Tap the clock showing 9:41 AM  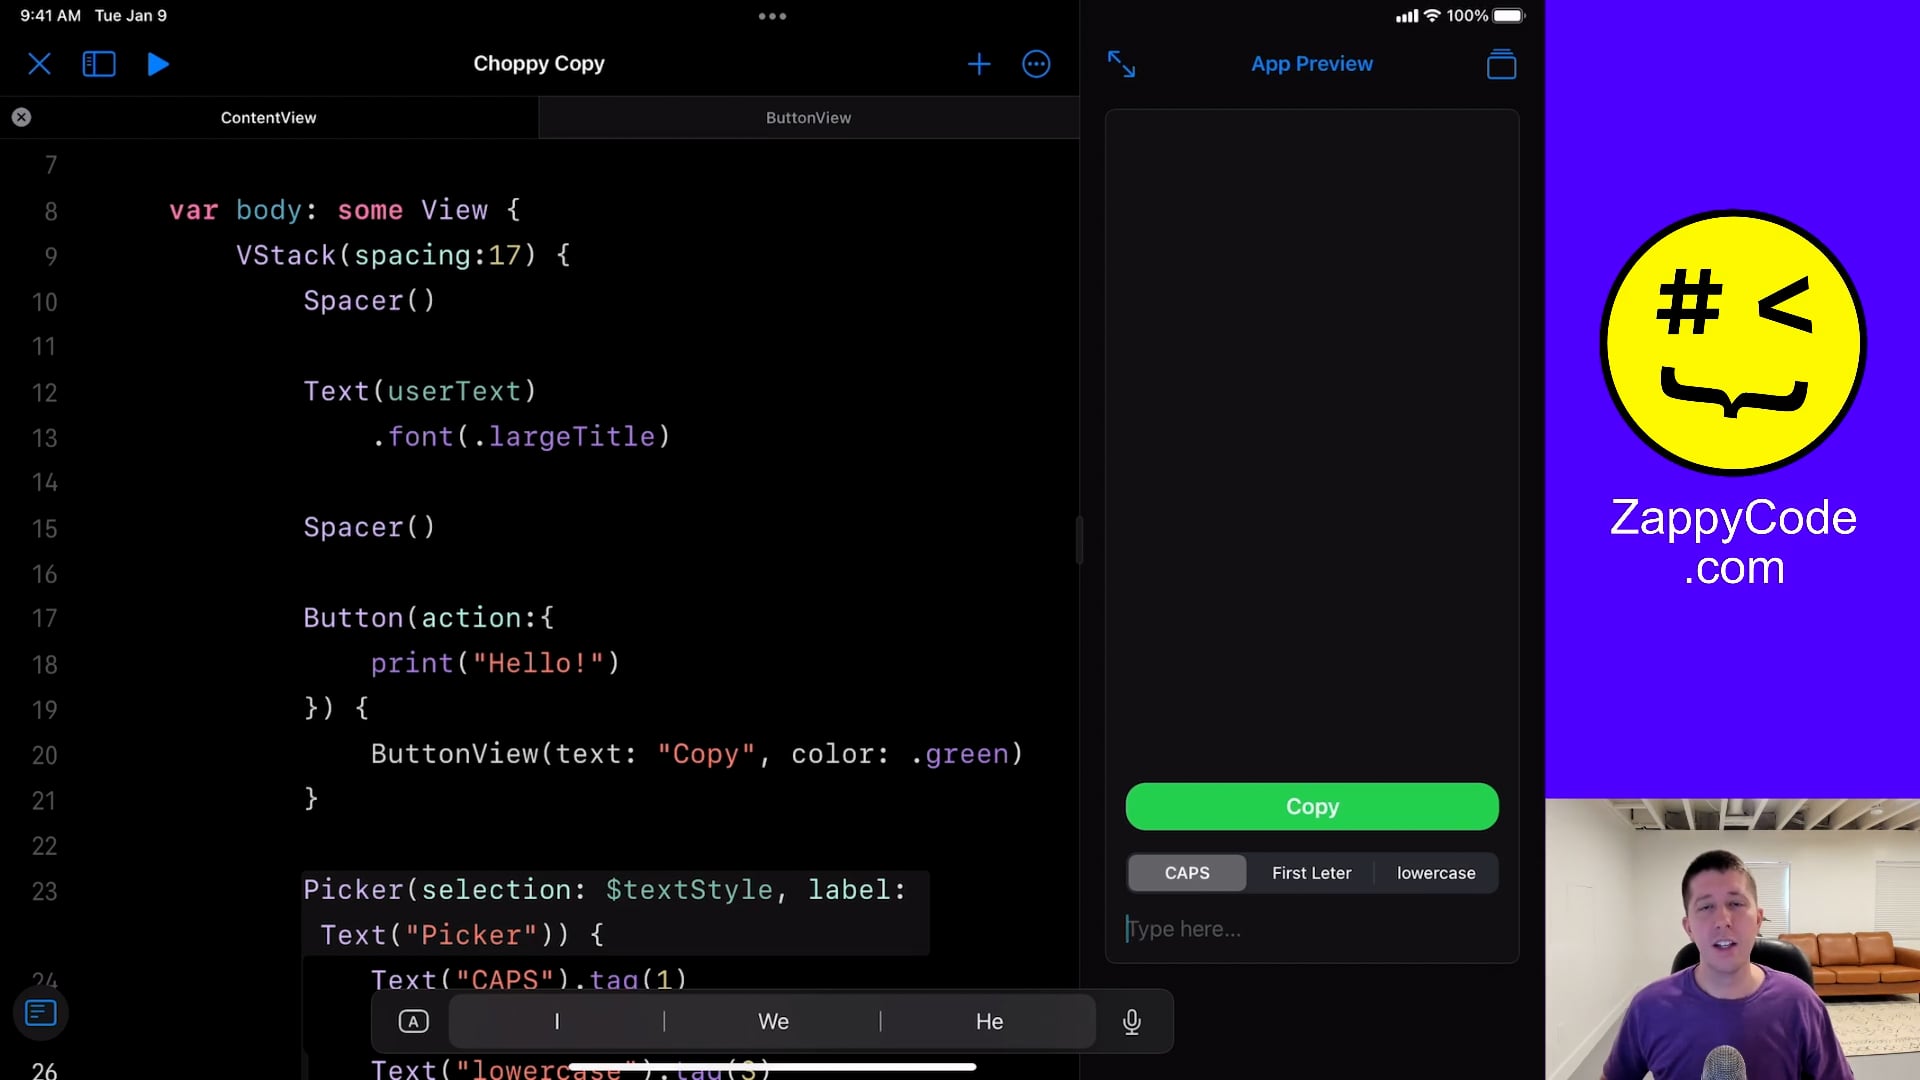click(50, 16)
